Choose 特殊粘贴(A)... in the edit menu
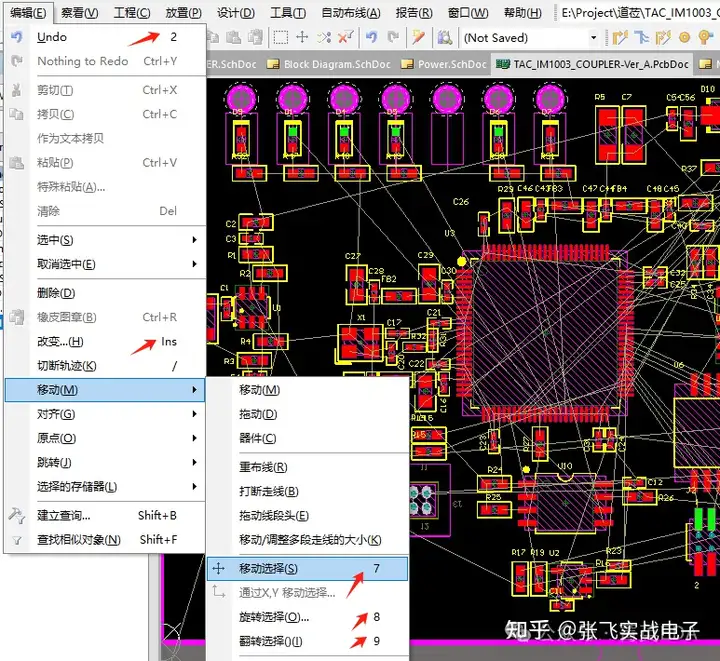 [x=105, y=186]
